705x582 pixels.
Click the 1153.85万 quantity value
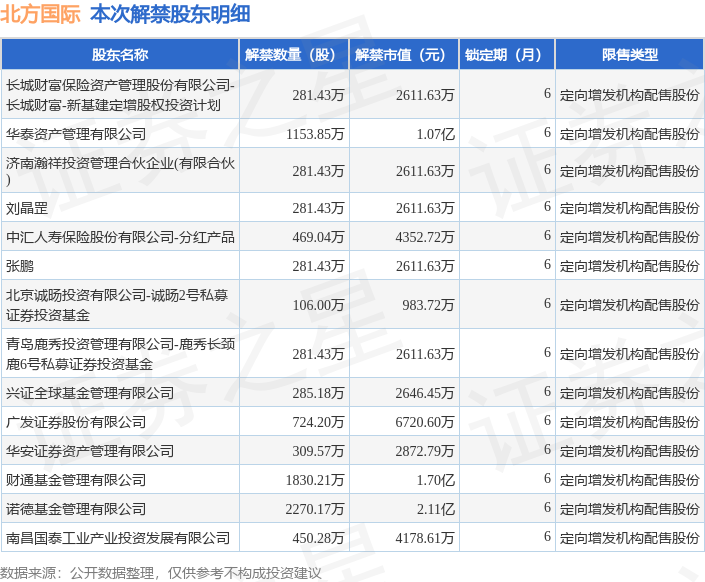pos(315,134)
